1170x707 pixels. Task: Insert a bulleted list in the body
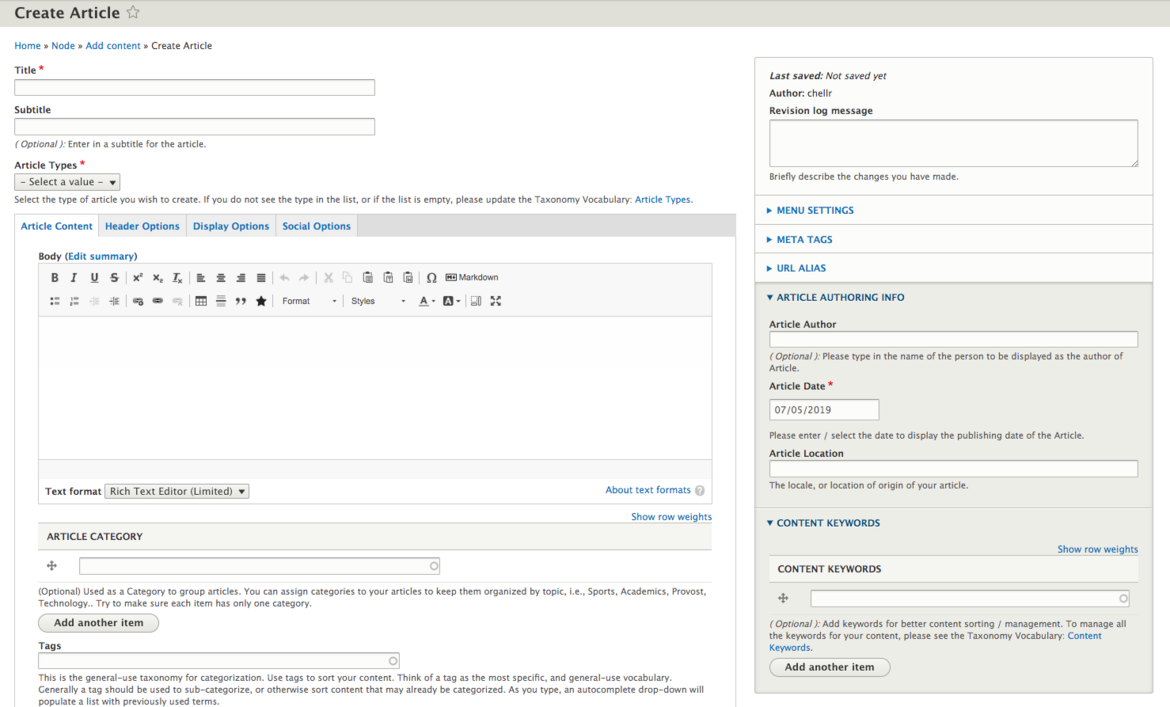pos(53,301)
